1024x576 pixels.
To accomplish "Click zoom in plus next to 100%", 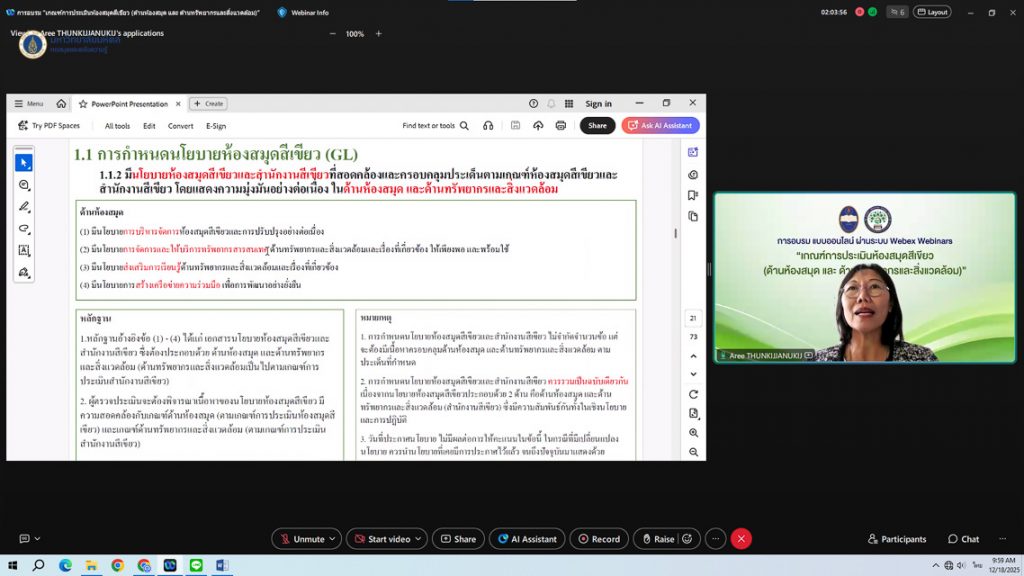I will (x=378, y=33).
